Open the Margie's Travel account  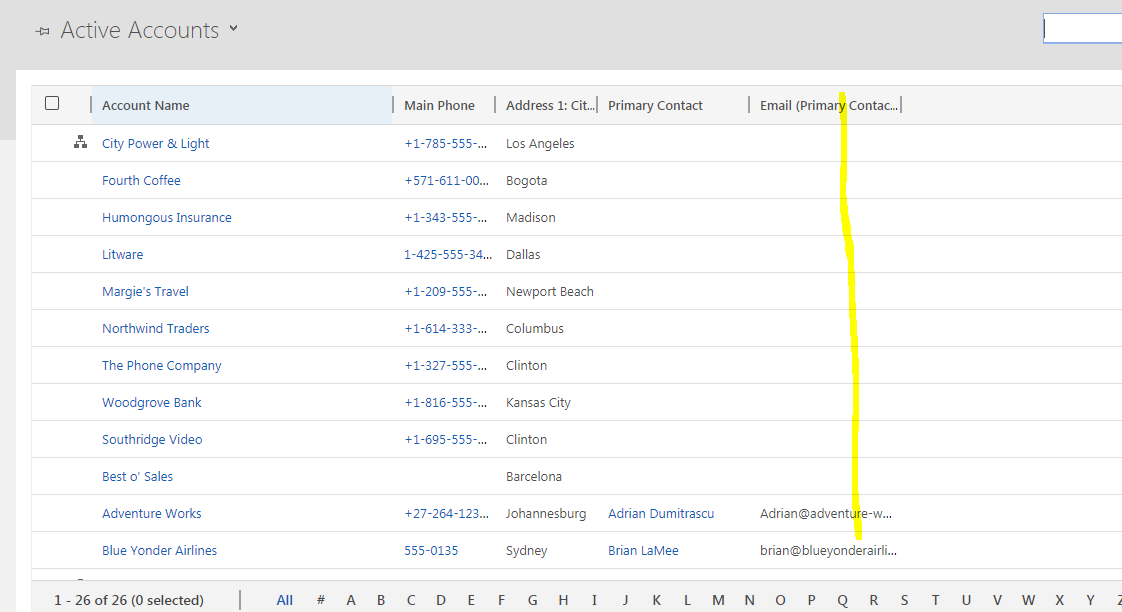[x=145, y=291]
